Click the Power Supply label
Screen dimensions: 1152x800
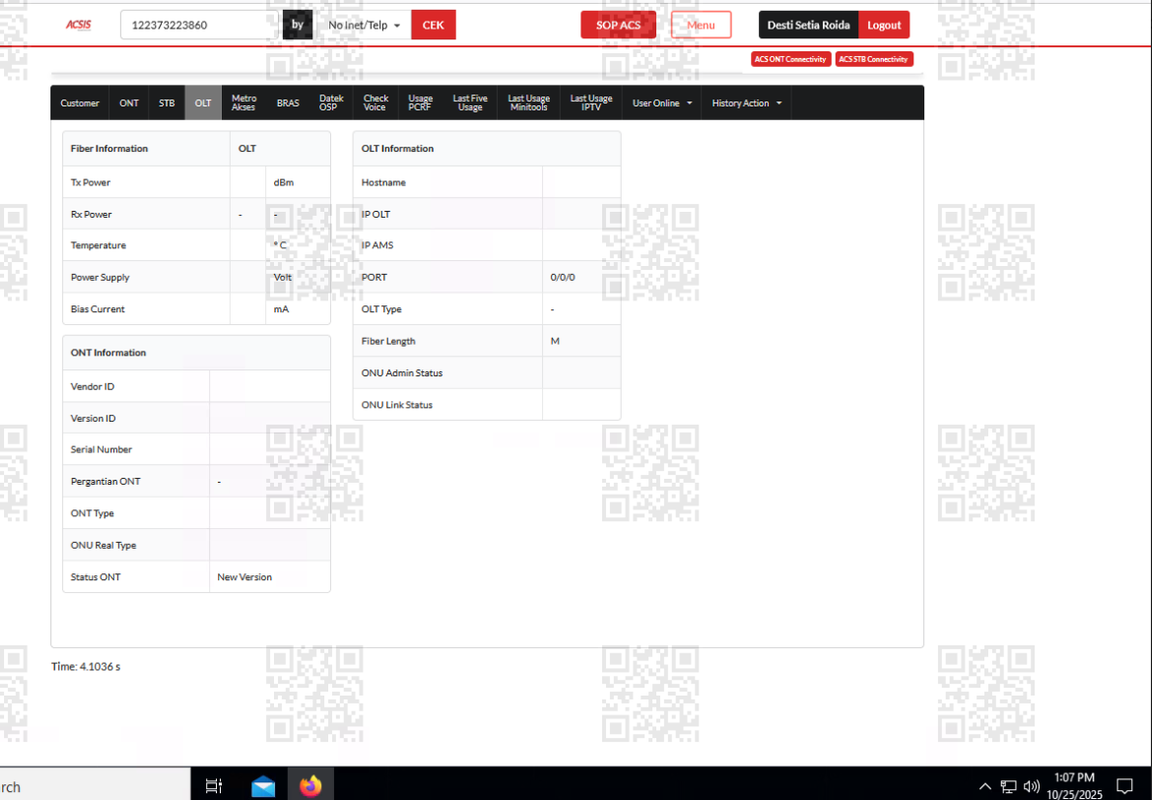pos(100,277)
